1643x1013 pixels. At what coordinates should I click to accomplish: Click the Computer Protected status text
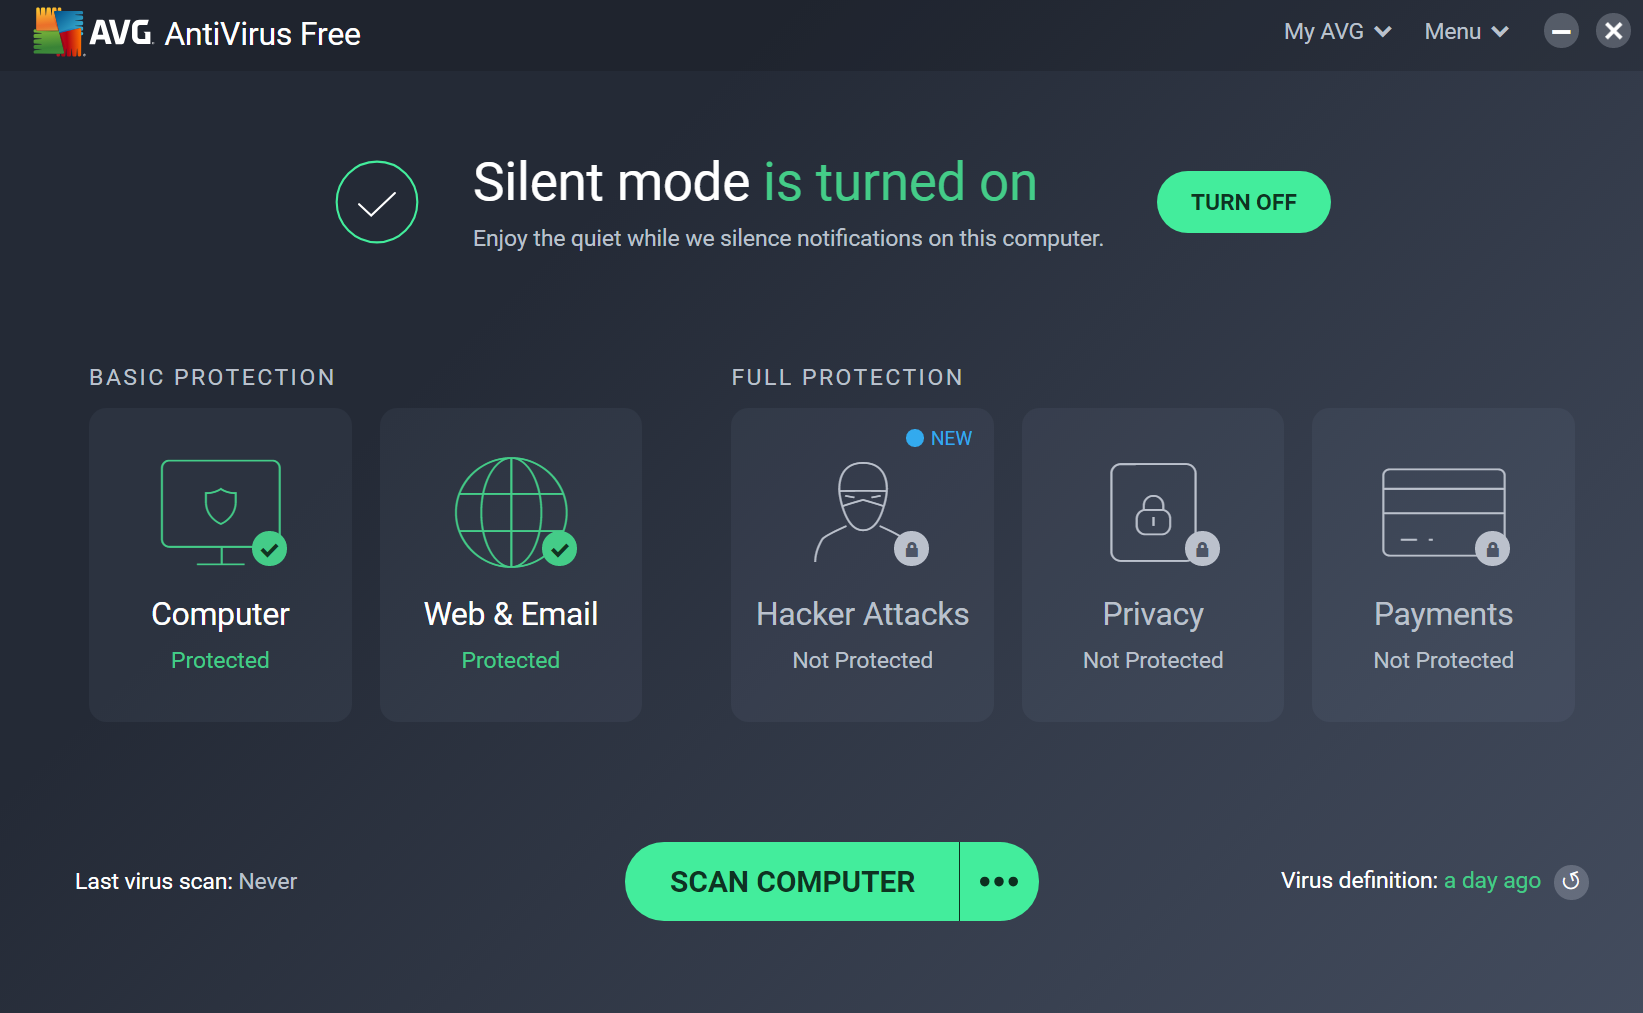(220, 660)
